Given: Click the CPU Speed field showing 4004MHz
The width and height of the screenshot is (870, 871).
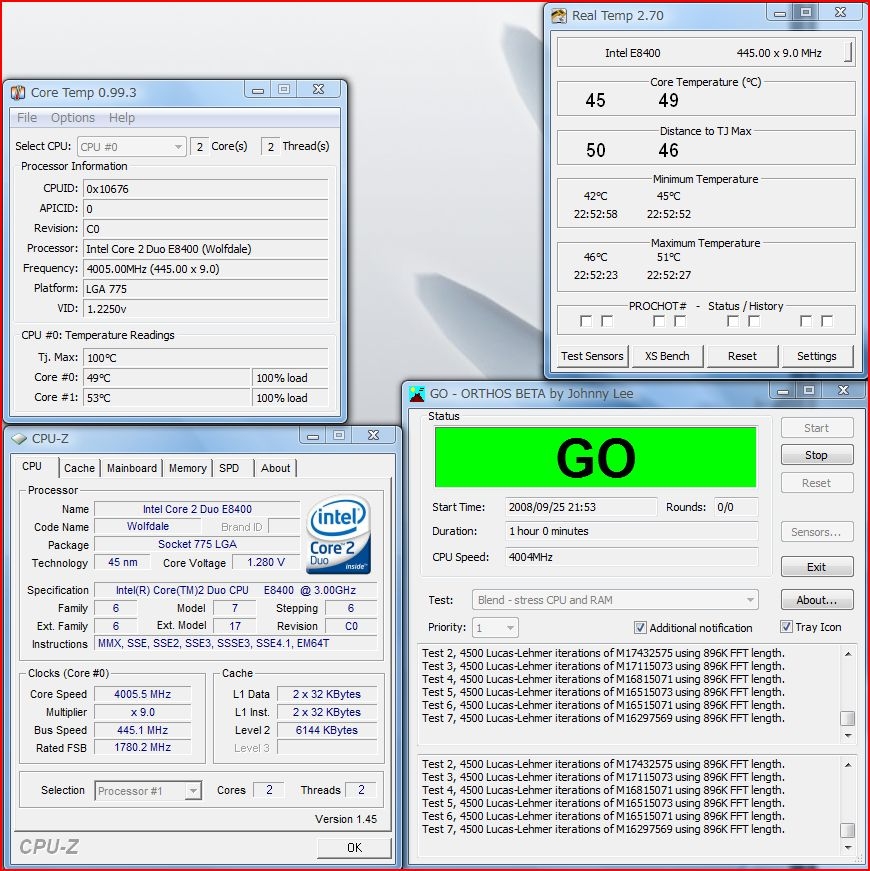Looking at the screenshot, I should point(632,557).
